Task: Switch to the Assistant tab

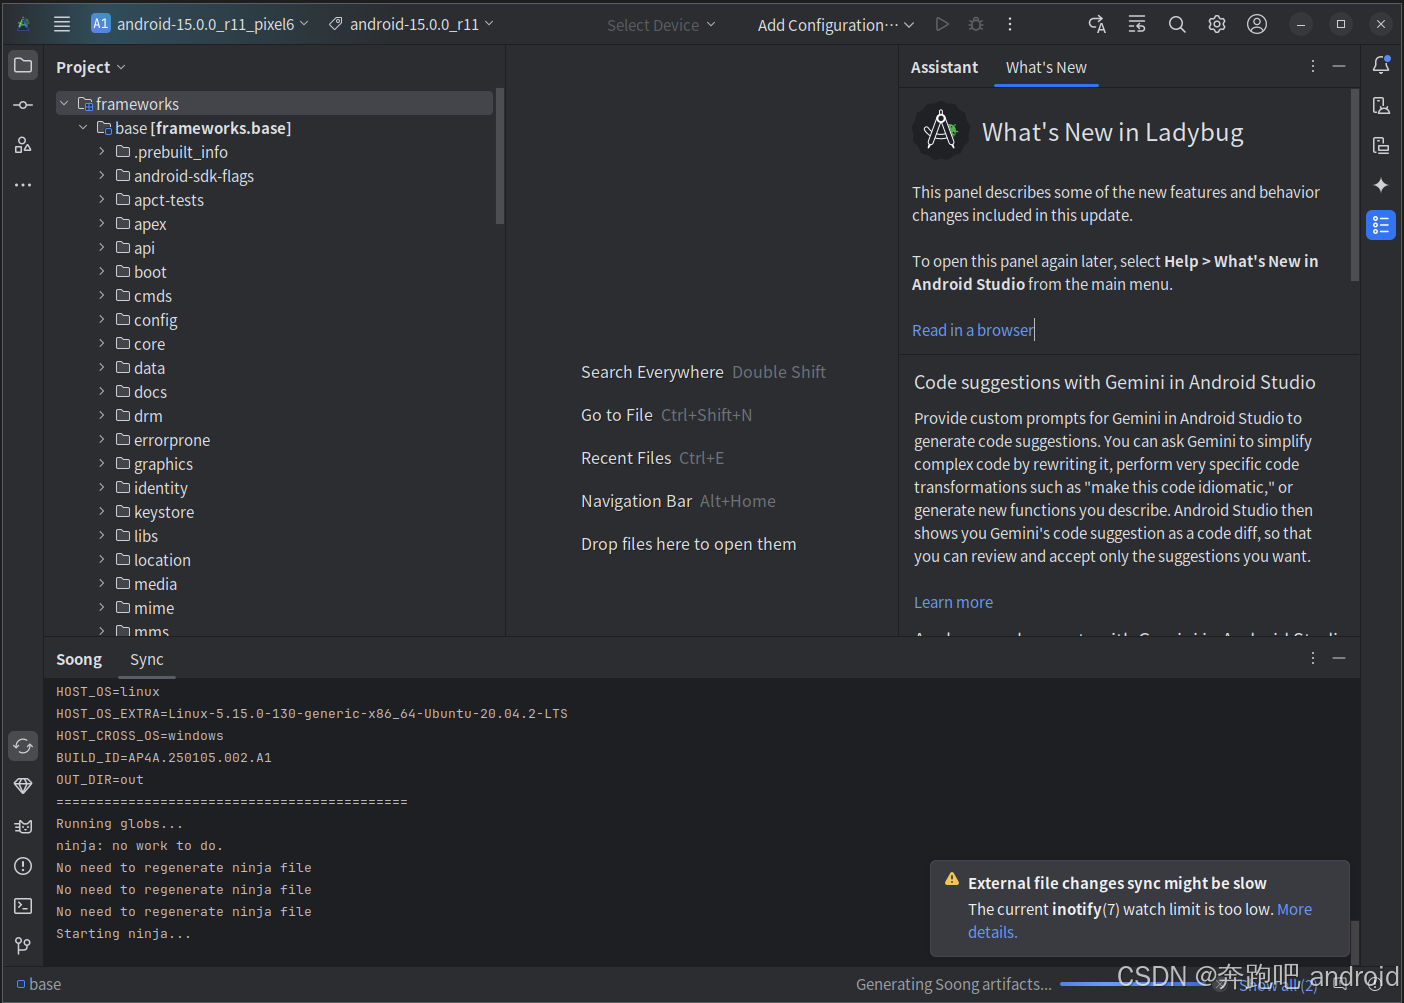Action: point(943,67)
